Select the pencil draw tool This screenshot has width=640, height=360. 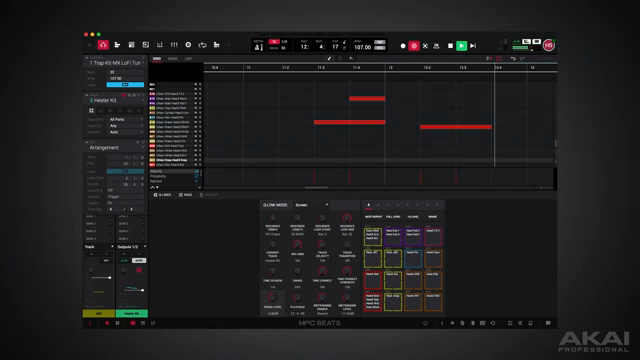coord(329,59)
